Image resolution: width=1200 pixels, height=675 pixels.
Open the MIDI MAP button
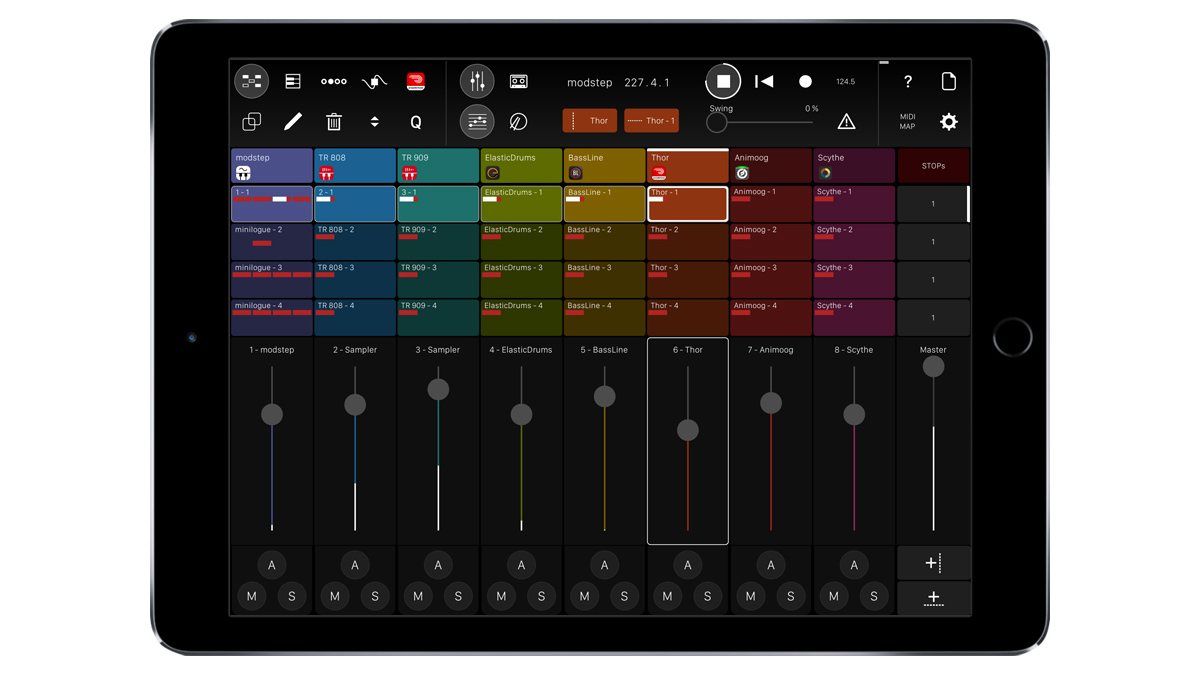[x=908, y=122]
